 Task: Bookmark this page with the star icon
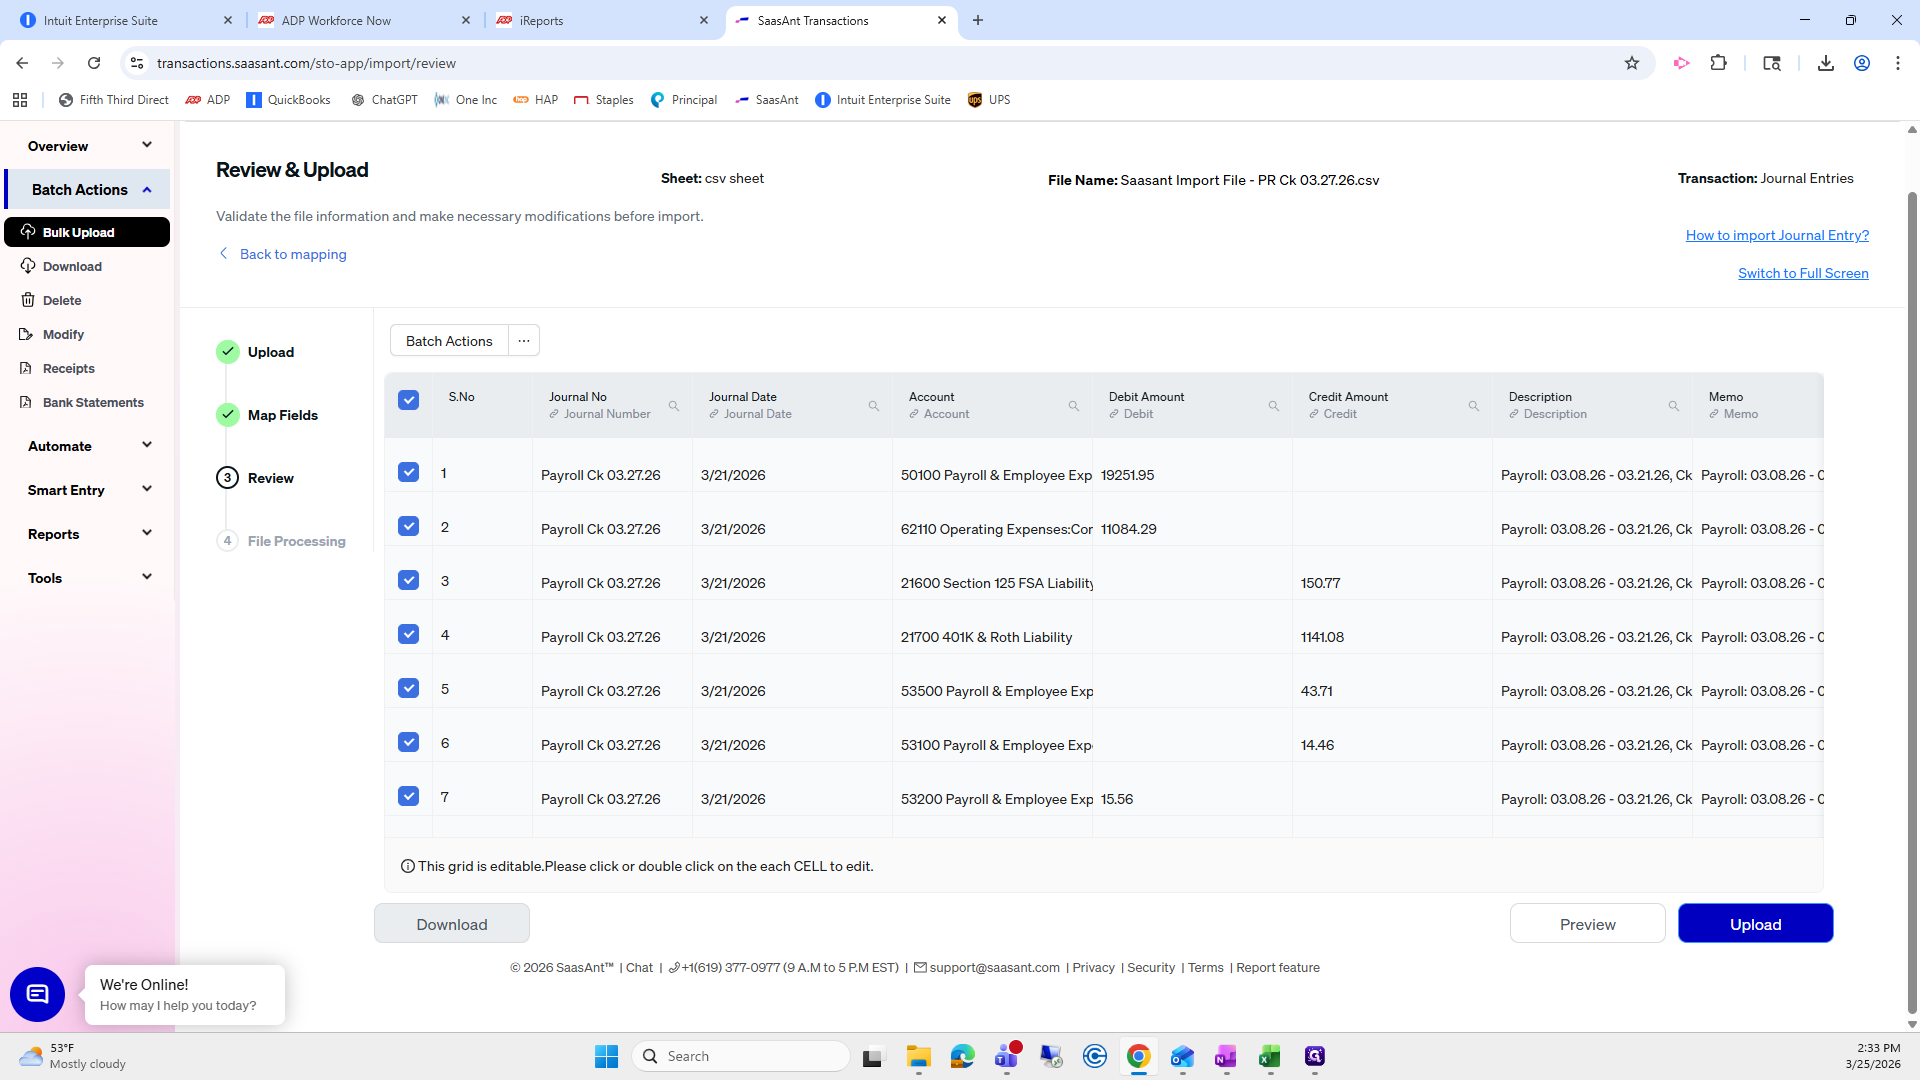tap(1632, 63)
